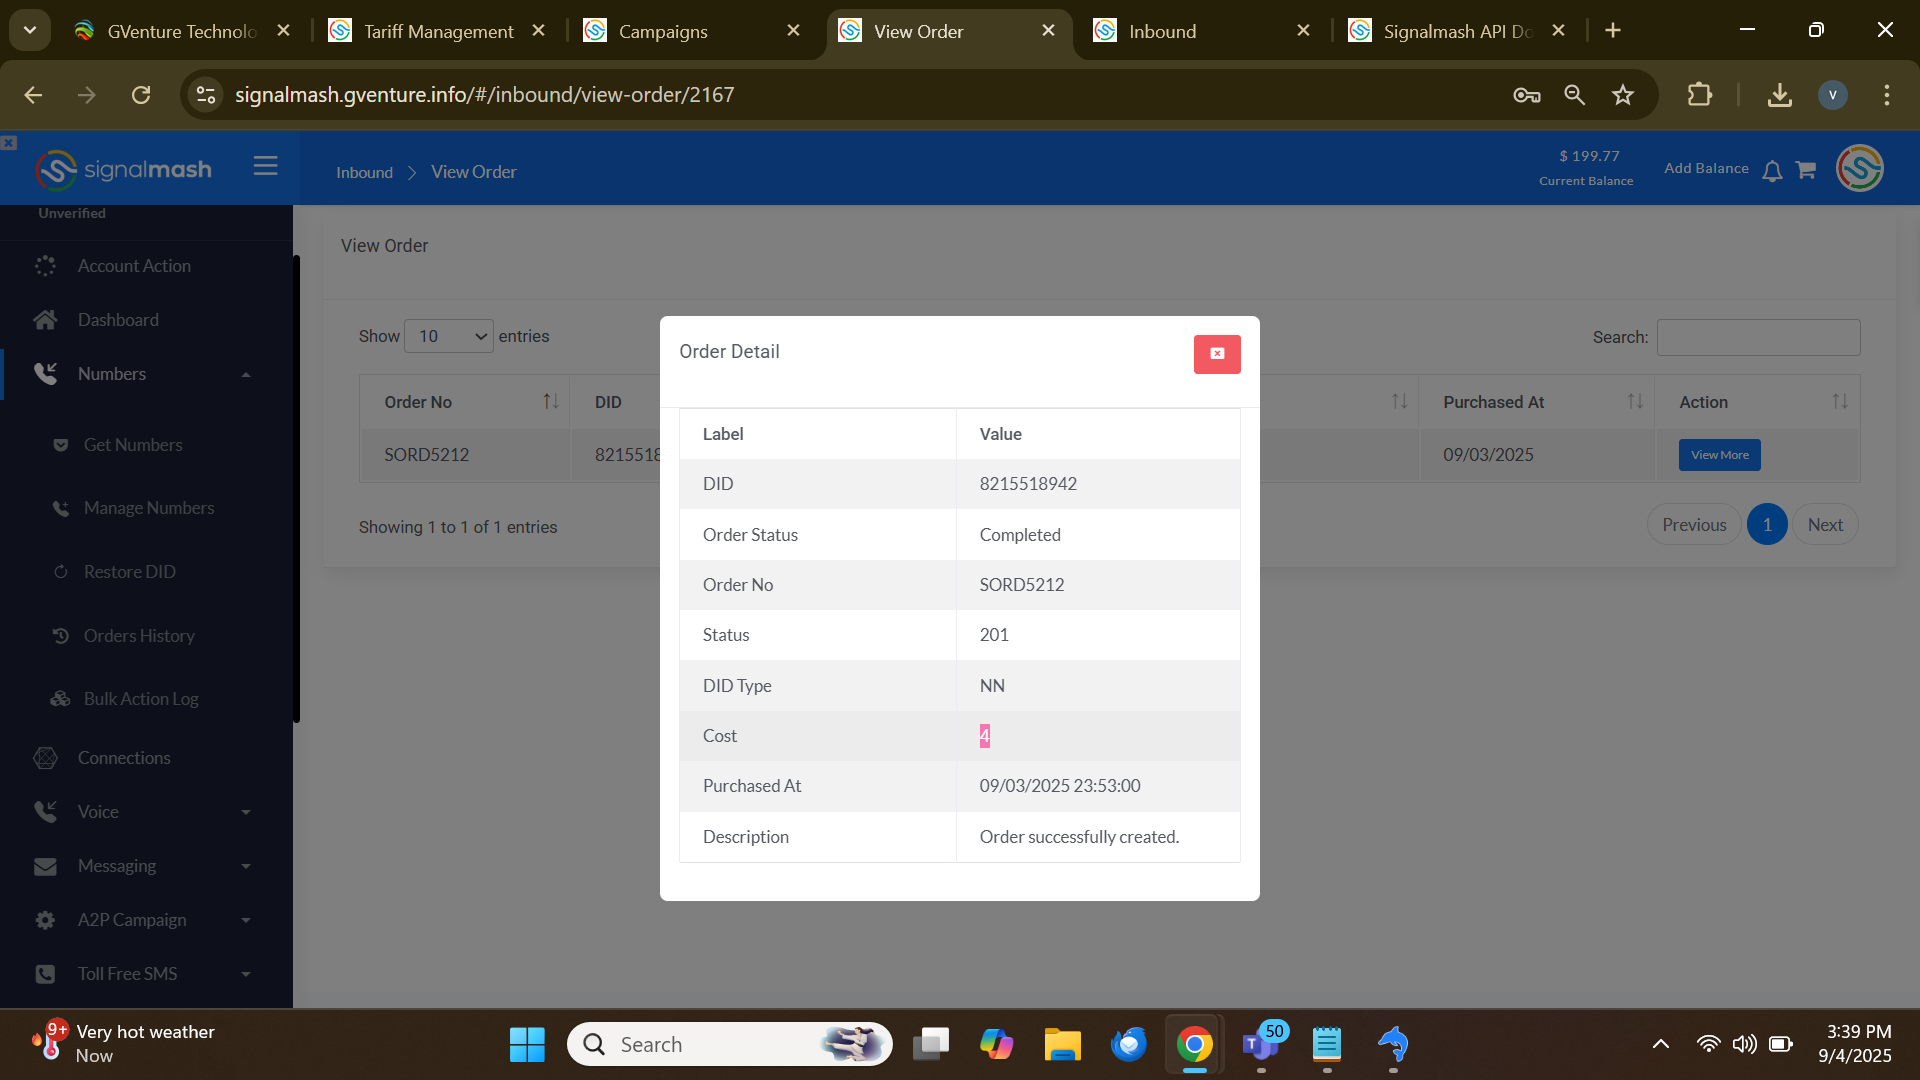Switch to the Tariff Management tab
The image size is (1920, 1080).
(x=438, y=31)
